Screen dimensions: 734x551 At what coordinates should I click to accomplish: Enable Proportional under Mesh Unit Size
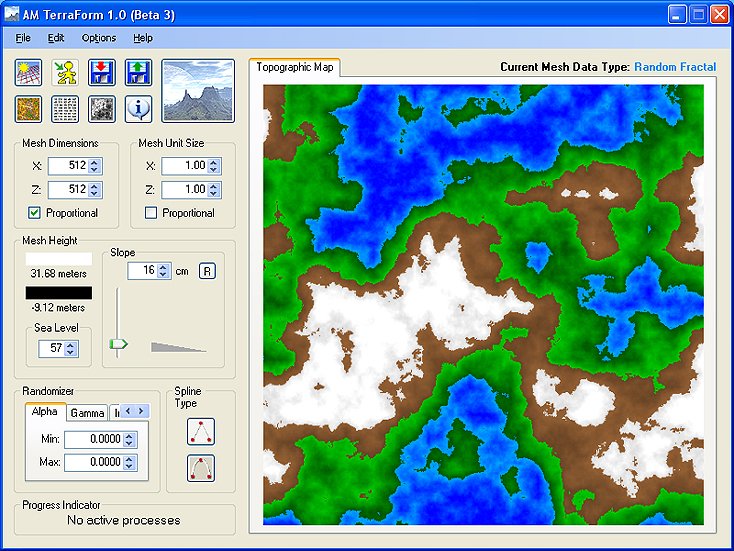[x=151, y=213]
